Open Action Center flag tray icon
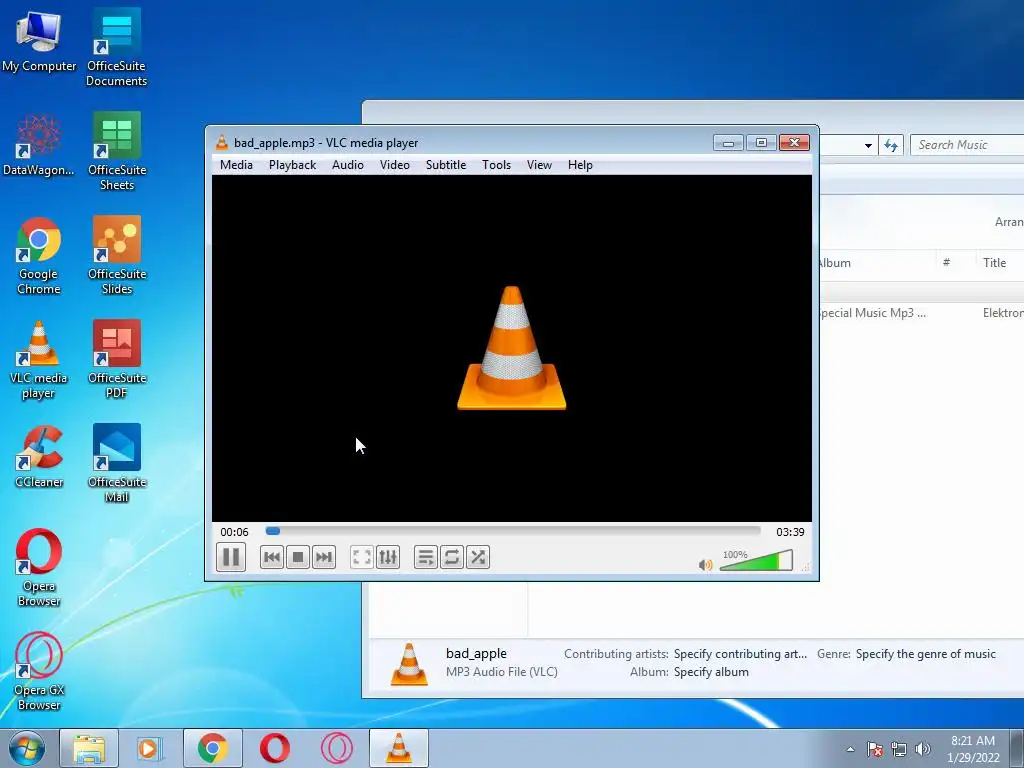1024x768 pixels. pos(875,749)
